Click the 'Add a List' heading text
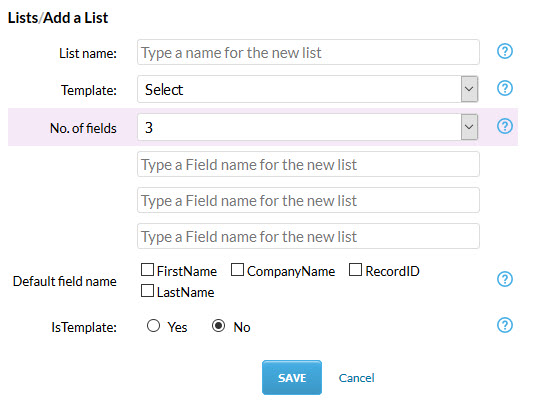The image size is (543, 404). pos(75,18)
